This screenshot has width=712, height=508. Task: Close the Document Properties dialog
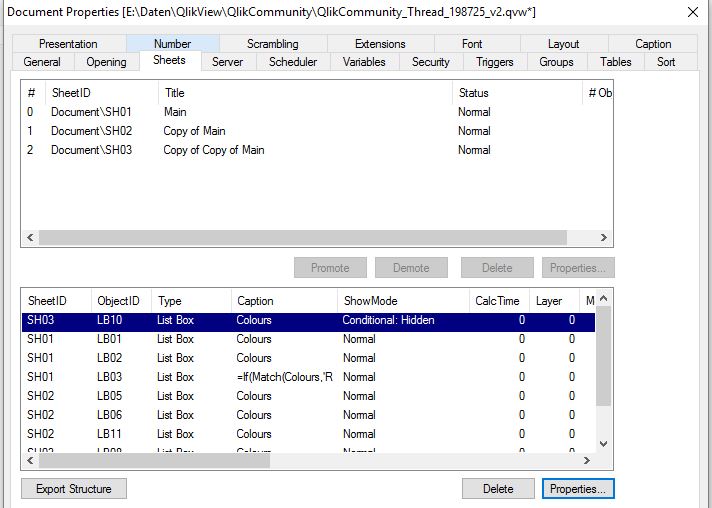tap(693, 12)
